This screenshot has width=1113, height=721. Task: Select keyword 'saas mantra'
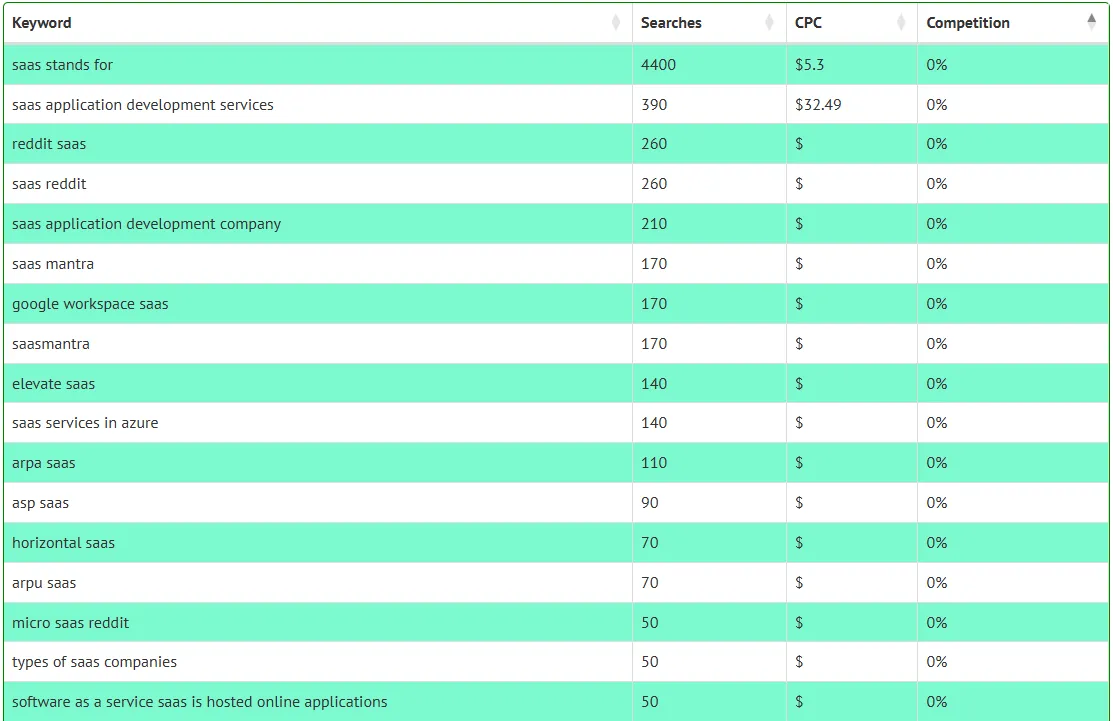coord(53,264)
